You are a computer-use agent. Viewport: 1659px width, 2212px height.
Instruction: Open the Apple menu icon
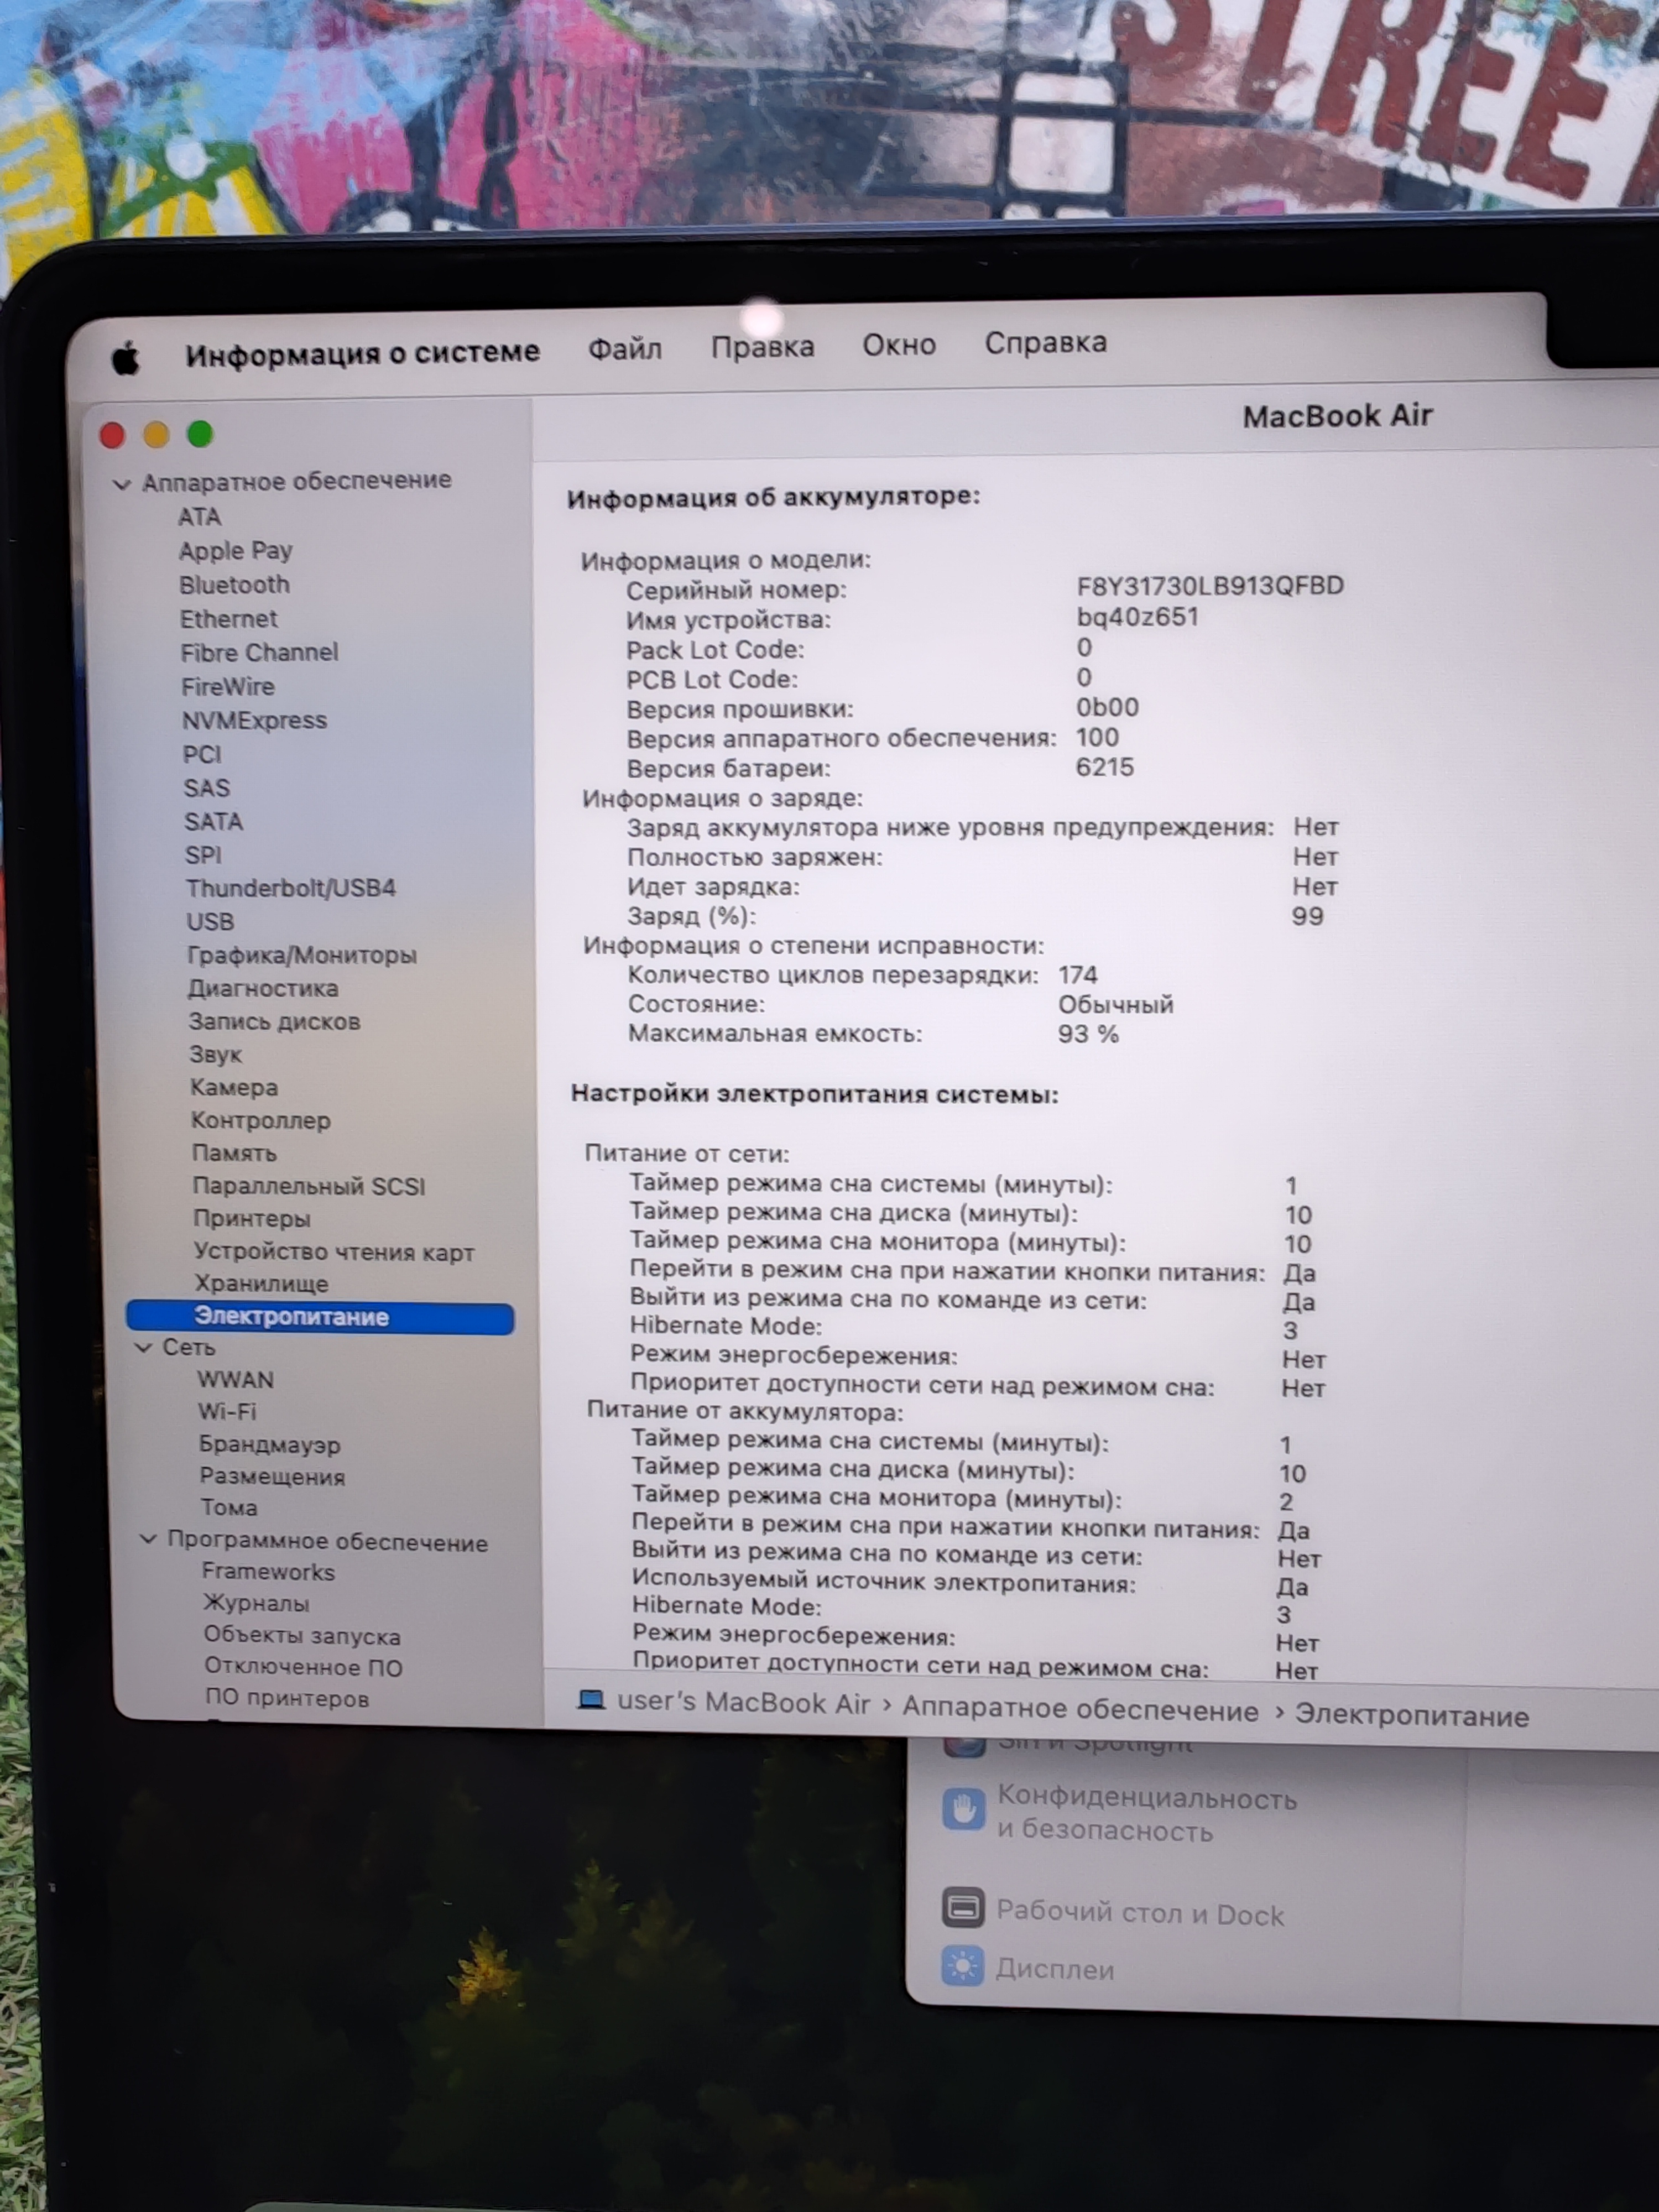(126, 358)
